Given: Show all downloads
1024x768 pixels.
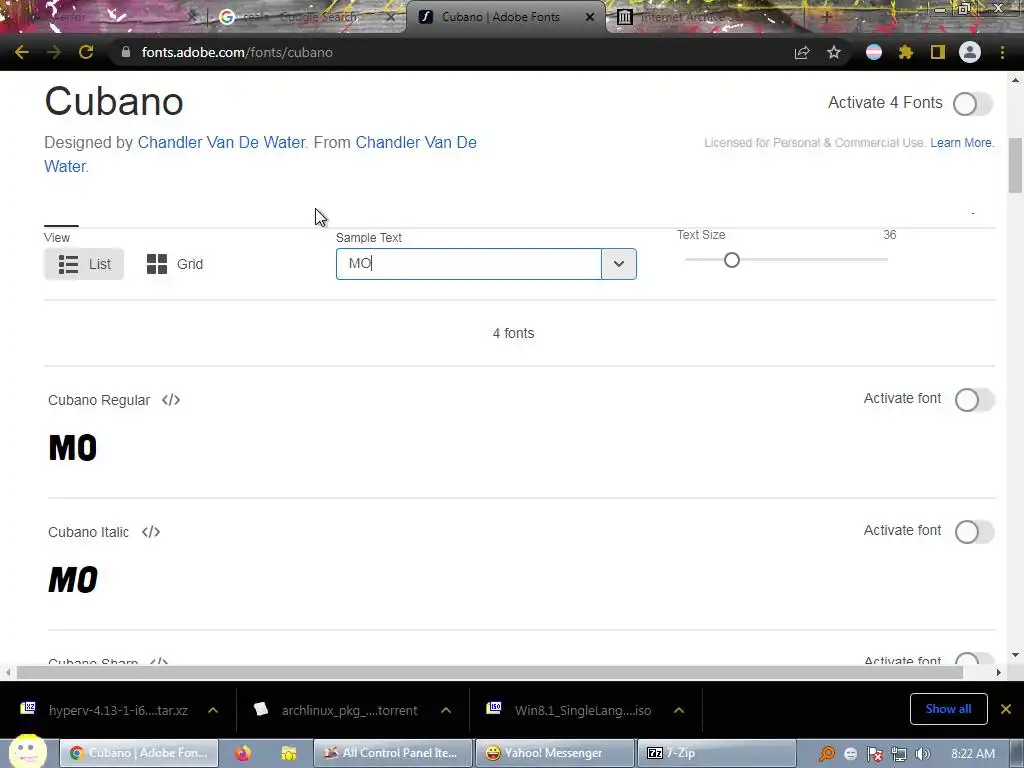Looking at the screenshot, I should point(948,709).
